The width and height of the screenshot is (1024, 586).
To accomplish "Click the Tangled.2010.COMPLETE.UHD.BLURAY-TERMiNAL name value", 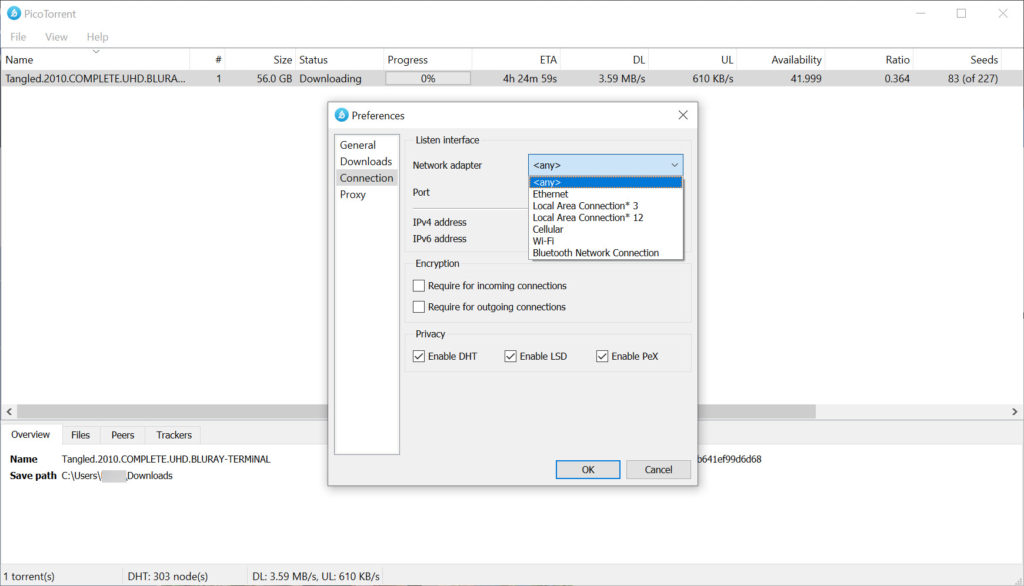I will (x=166, y=459).
